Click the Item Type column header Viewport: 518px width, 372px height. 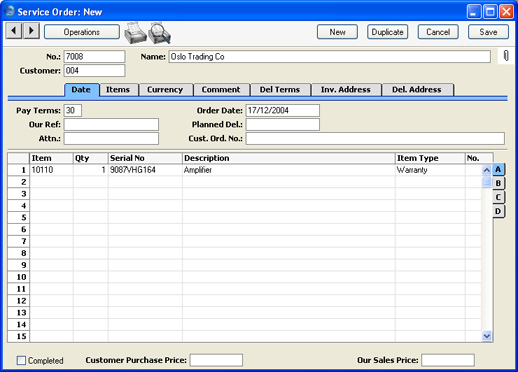coord(430,158)
